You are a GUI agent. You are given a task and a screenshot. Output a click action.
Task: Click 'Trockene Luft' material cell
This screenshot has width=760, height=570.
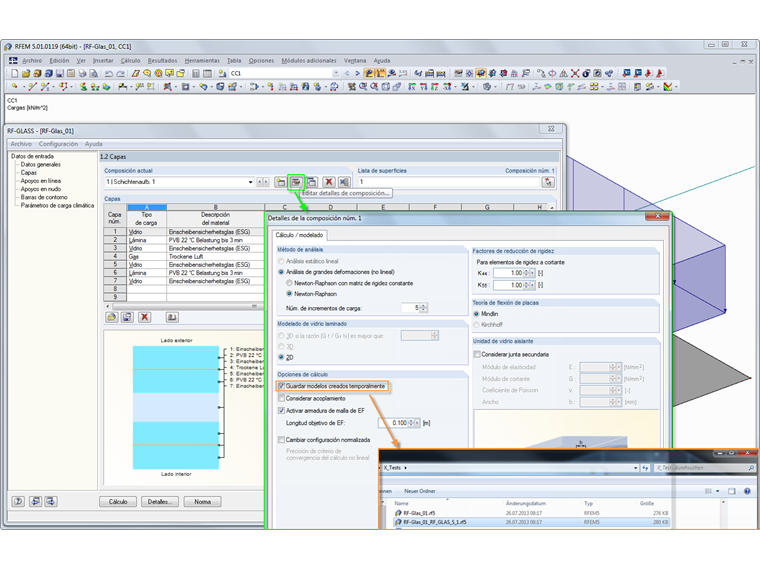tap(215, 256)
